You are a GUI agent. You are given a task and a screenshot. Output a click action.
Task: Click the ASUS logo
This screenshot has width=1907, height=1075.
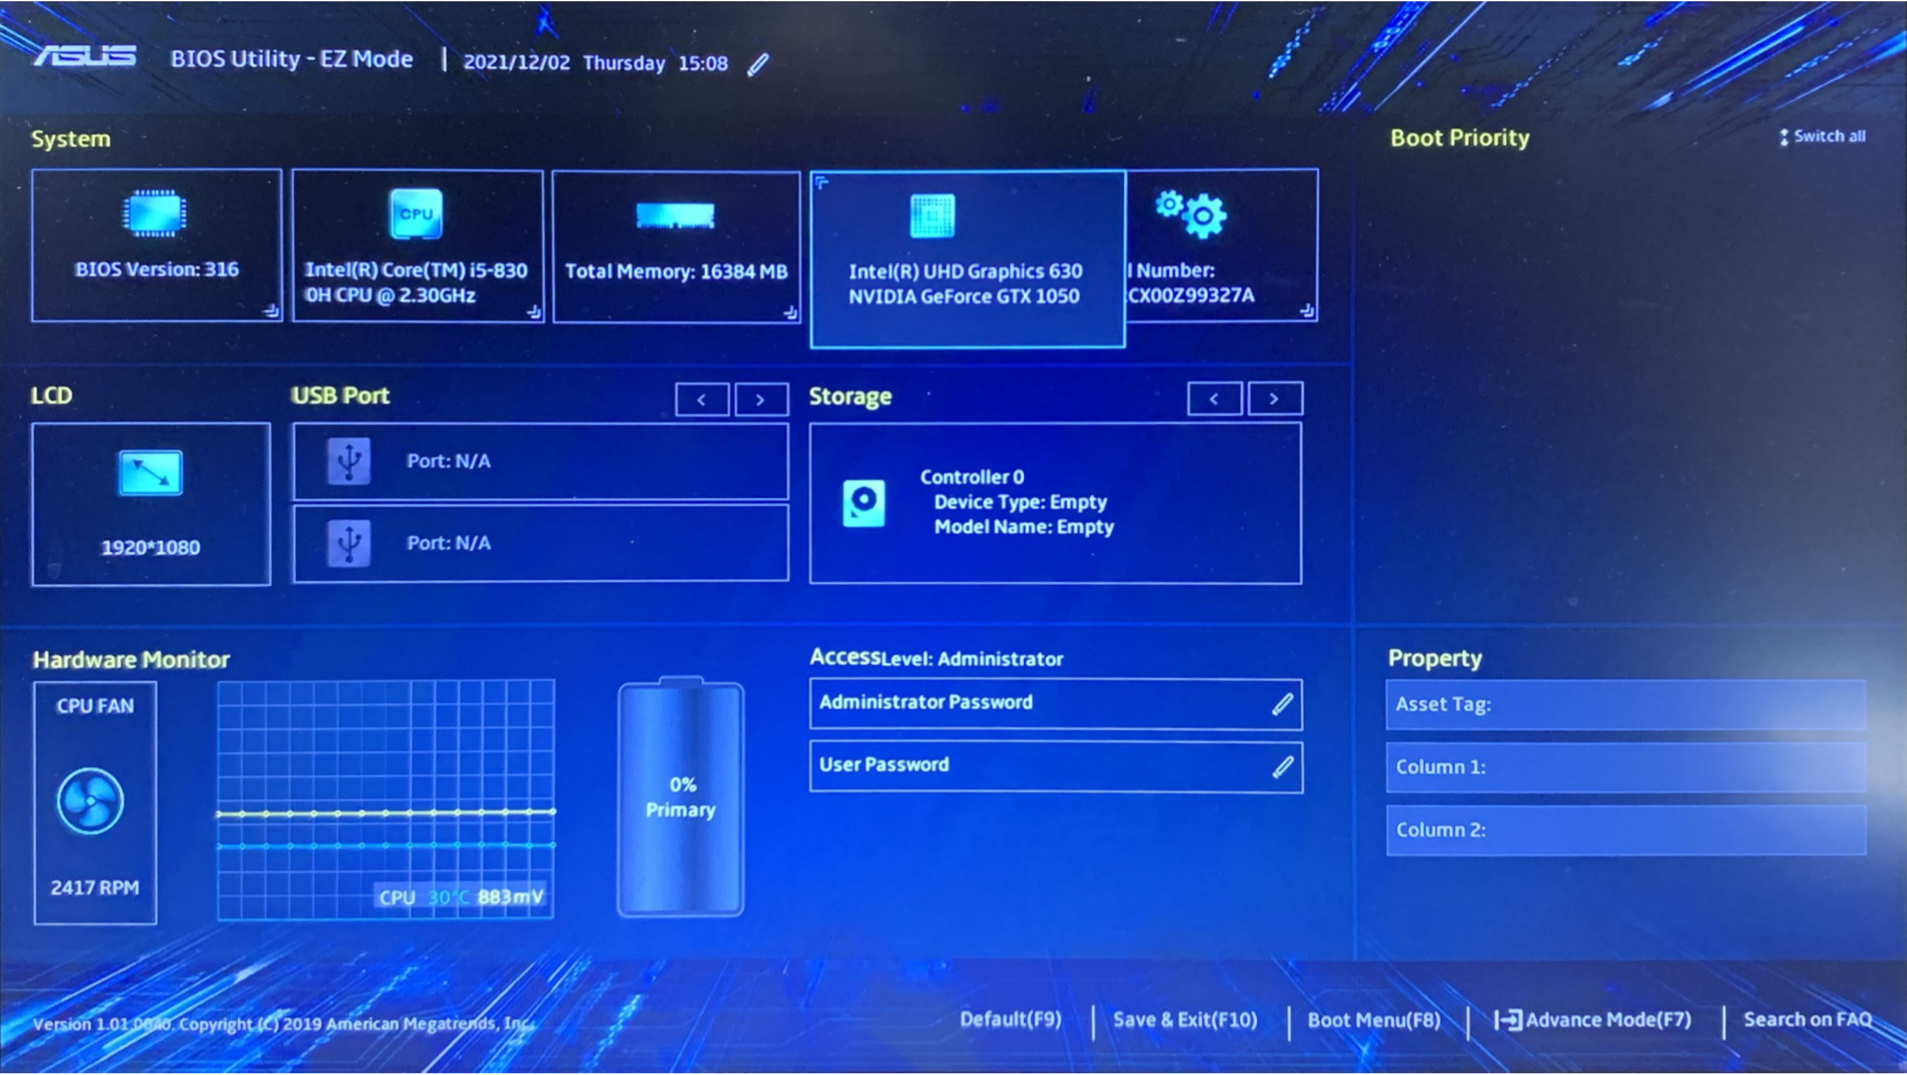click(x=84, y=57)
